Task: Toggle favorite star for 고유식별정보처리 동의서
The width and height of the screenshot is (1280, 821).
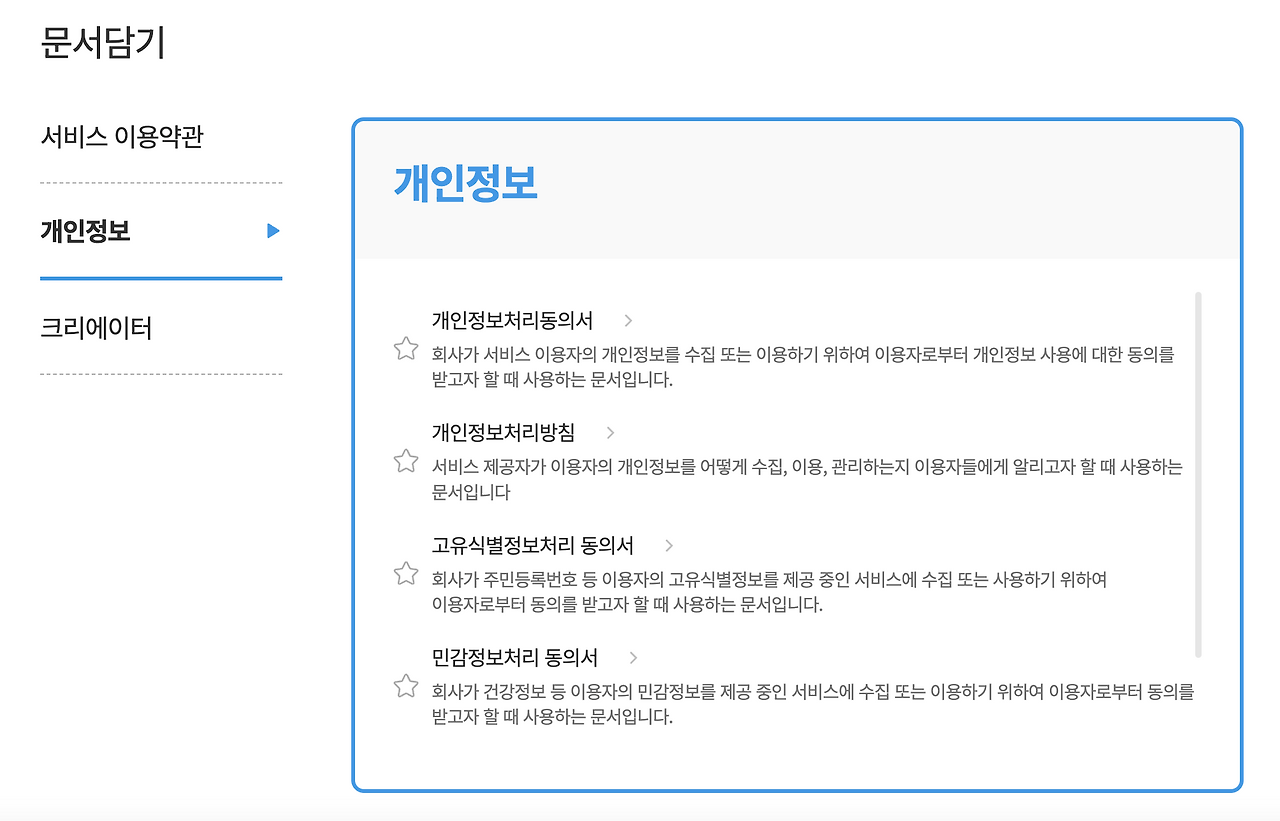Action: (405, 573)
